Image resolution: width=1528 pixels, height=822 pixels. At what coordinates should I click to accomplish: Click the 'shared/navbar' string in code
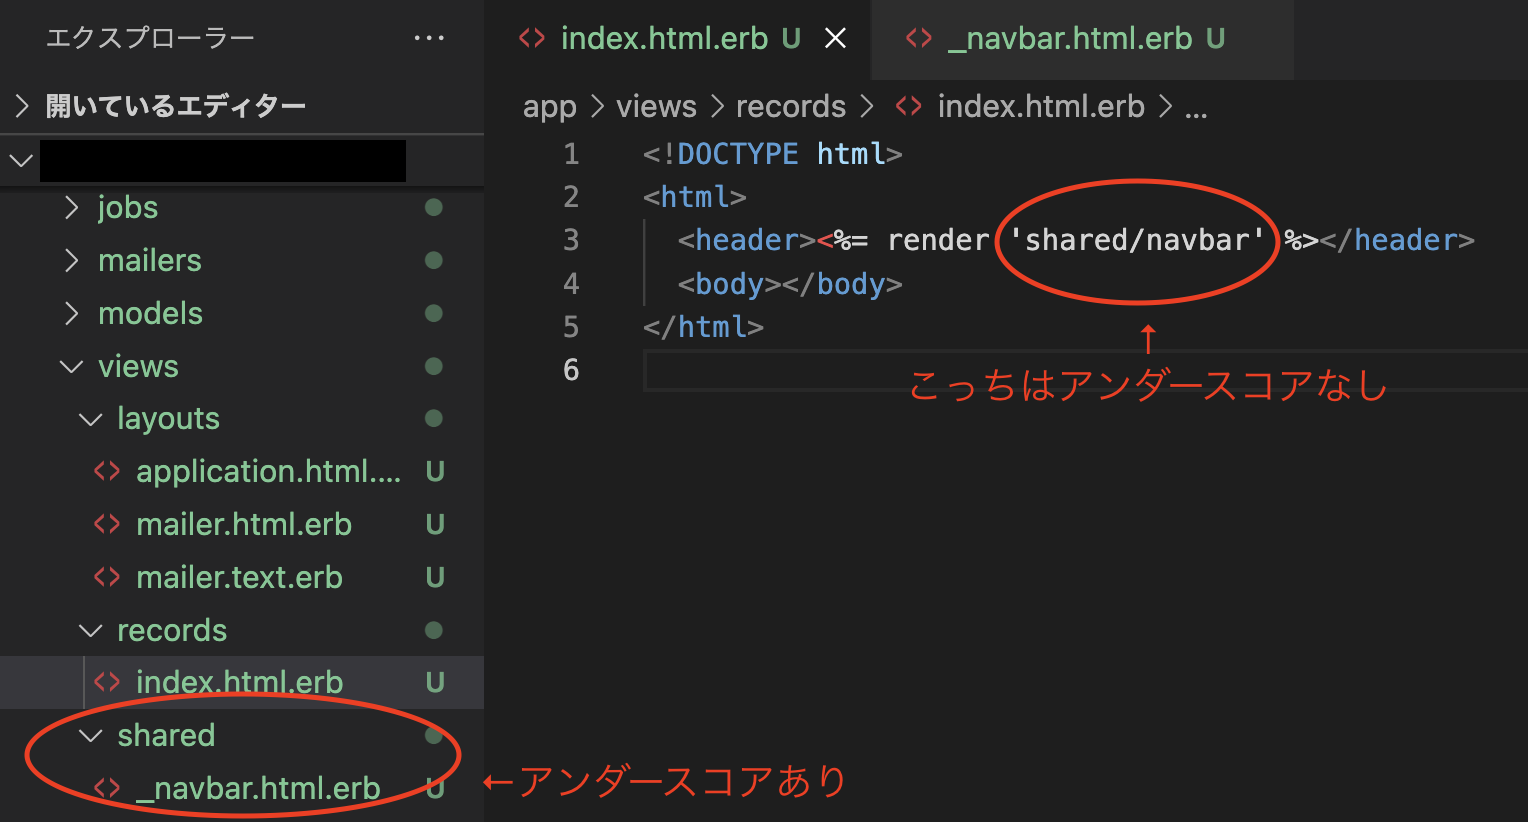click(x=1137, y=240)
